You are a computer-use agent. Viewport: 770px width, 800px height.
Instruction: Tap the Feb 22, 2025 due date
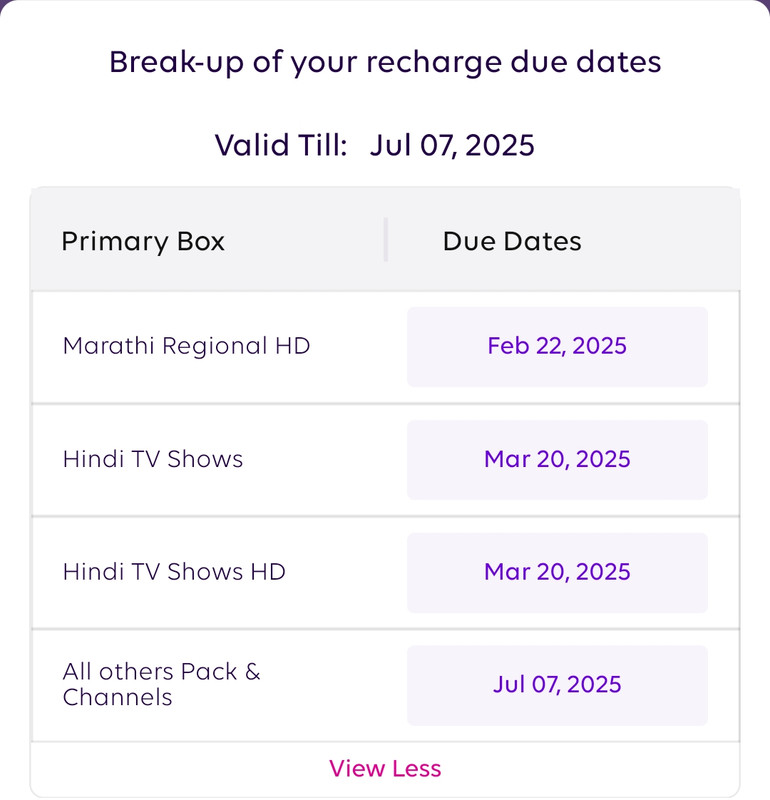(x=557, y=346)
